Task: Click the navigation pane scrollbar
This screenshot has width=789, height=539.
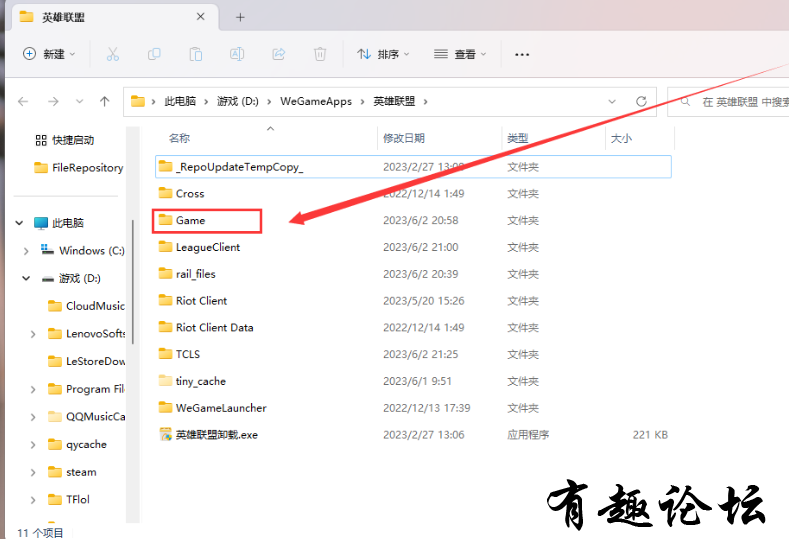Action: point(133,282)
